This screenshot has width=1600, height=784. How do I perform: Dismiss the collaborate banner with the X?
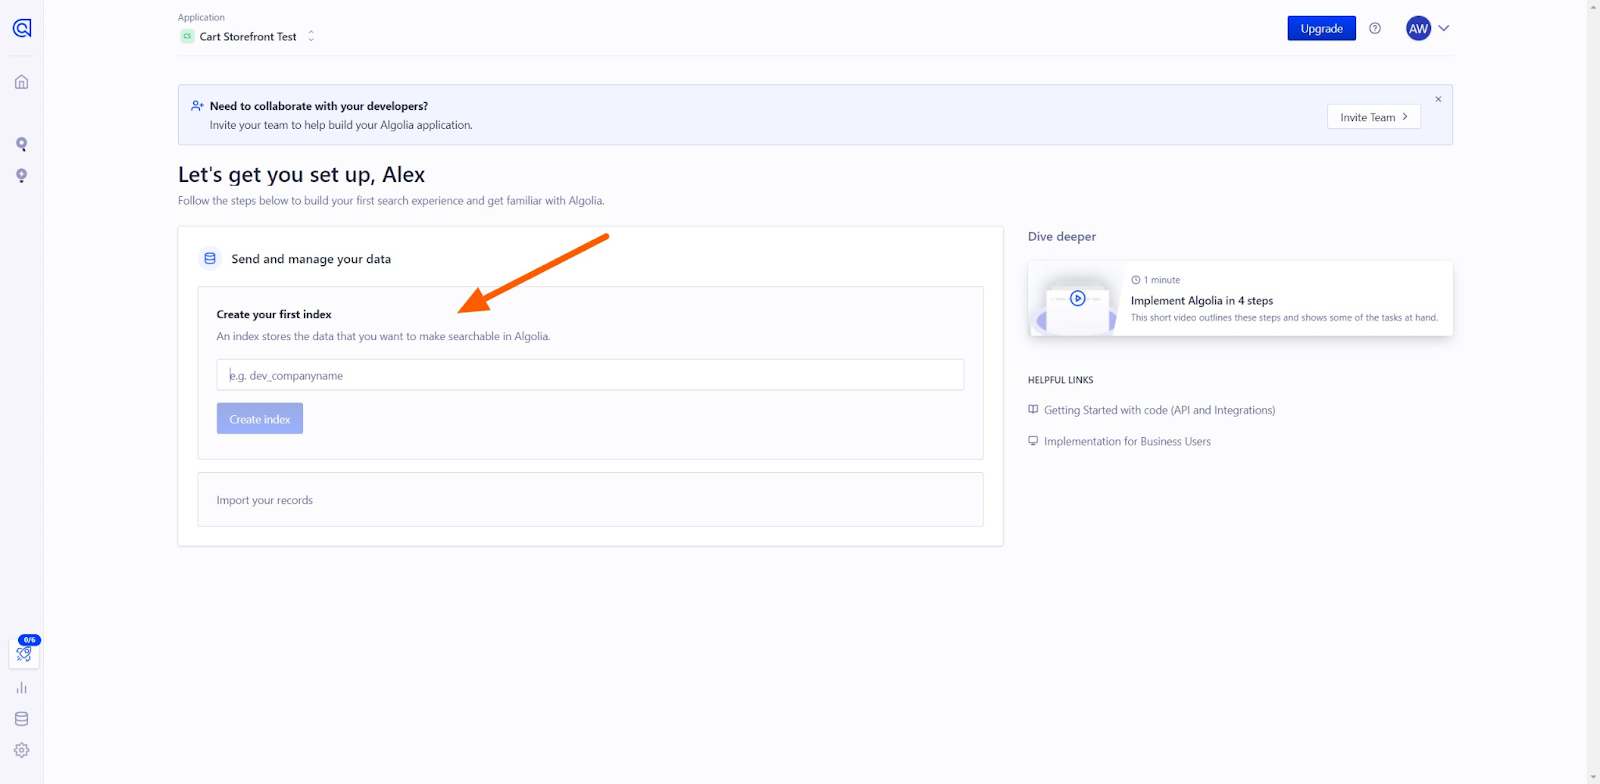coord(1438,99)
